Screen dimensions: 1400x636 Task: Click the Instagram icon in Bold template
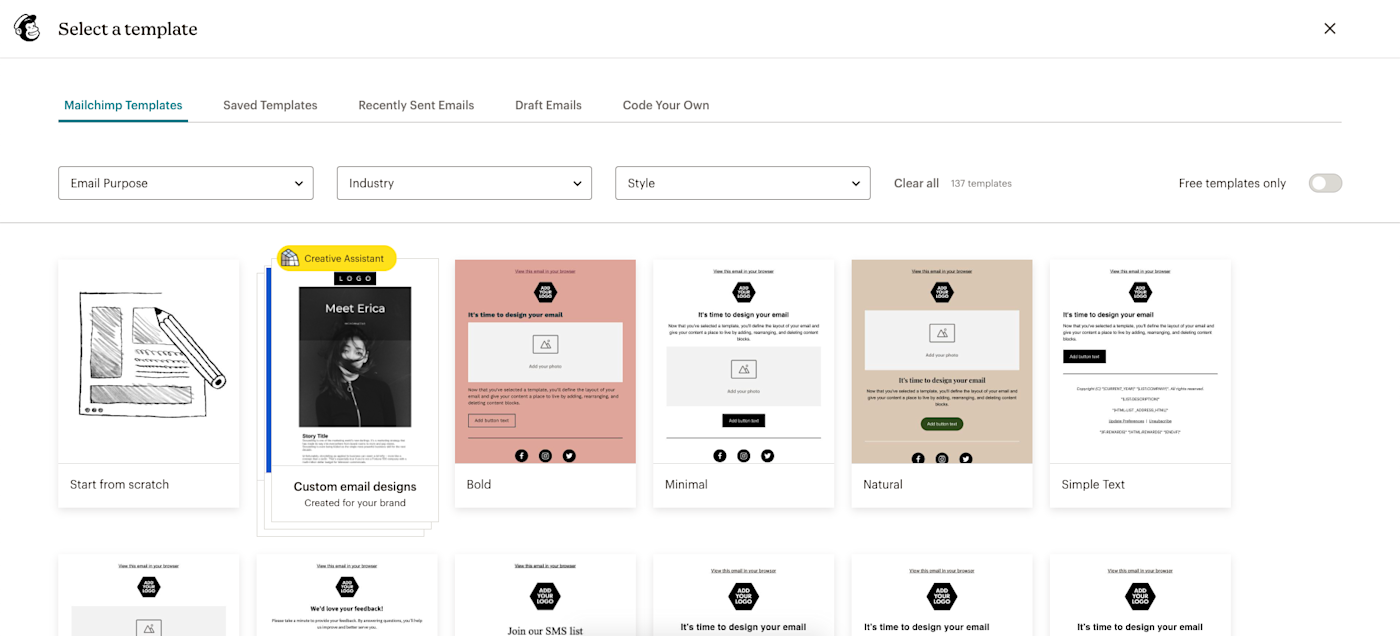[545, 456]
